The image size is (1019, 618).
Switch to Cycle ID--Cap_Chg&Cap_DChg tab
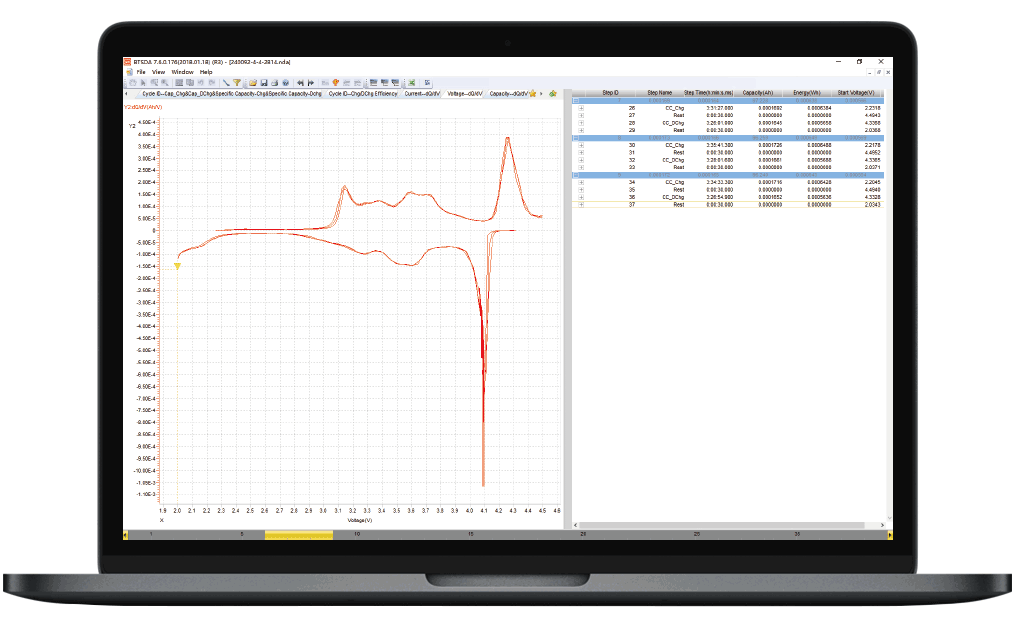click(x=232, y=94)
